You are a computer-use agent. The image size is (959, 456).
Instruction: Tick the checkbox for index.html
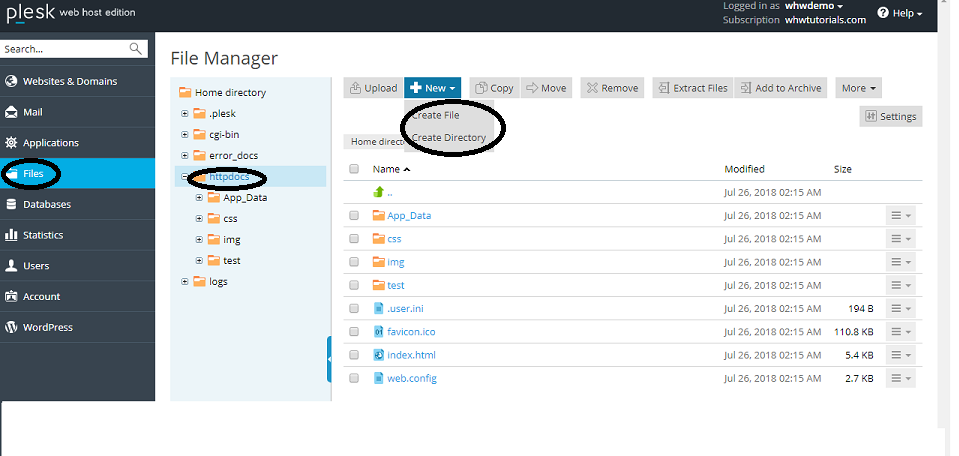point(354,355)
